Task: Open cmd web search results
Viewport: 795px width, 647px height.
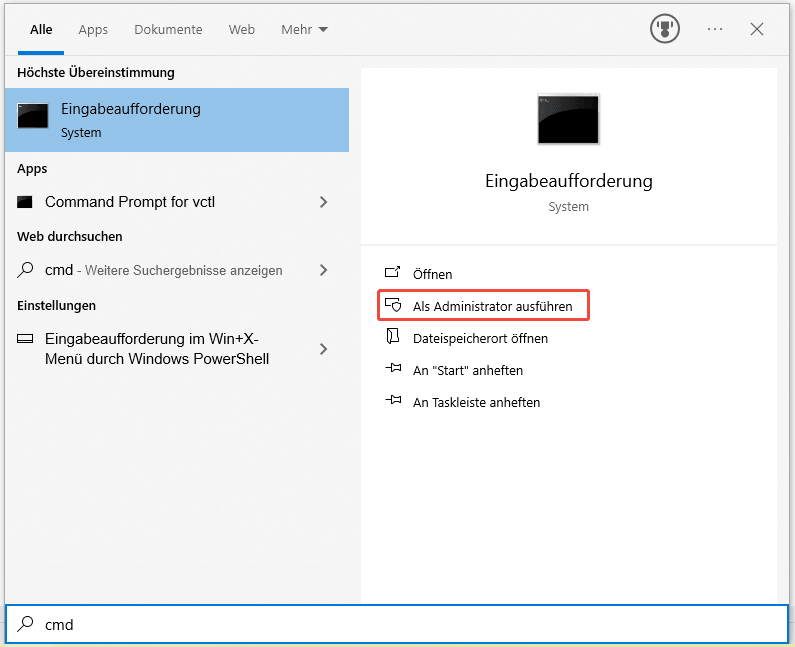Action: pos(177,270)
